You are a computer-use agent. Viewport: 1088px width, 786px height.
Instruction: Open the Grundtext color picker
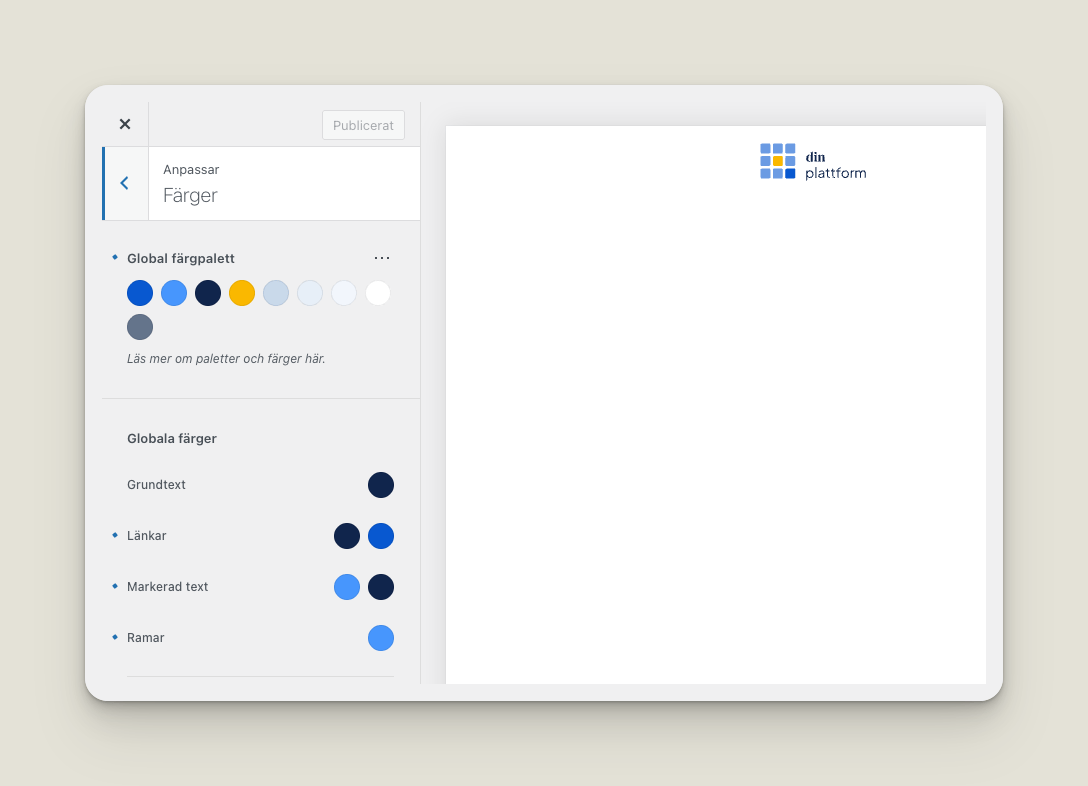tap(381, 485)
